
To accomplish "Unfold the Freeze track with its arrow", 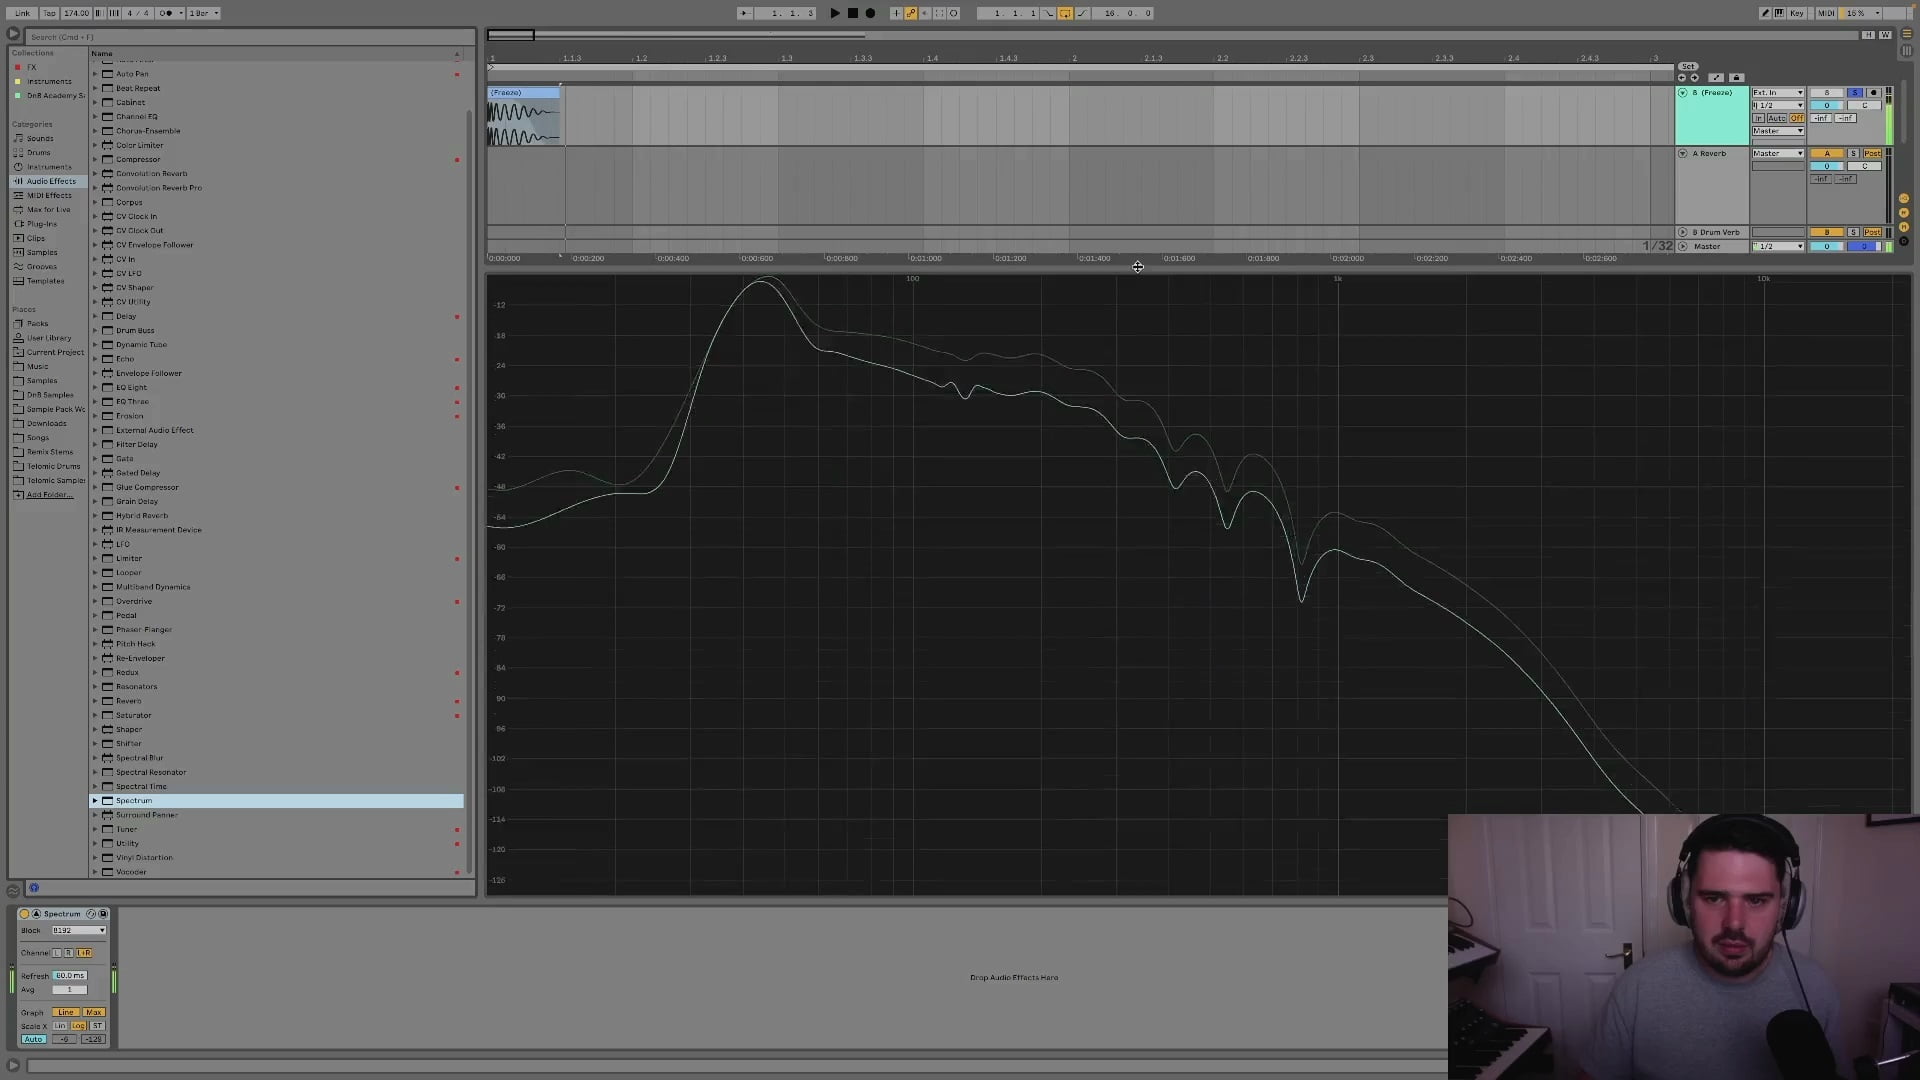I will [1683, 93].
